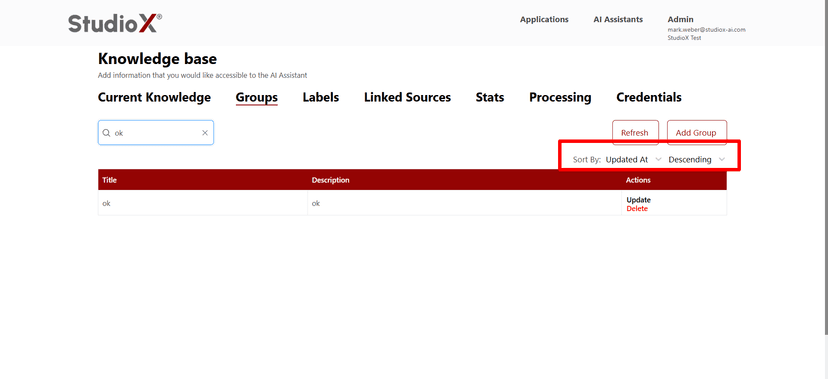Clear the search field with X icon
Image resolution: width=828 pixels, height=379 pixels.
[205, 133]
